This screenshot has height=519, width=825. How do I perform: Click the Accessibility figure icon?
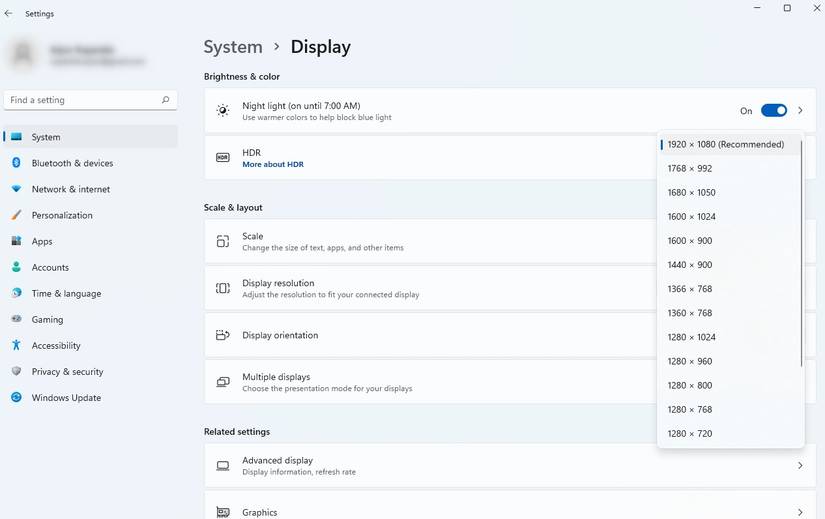[16, 345]
